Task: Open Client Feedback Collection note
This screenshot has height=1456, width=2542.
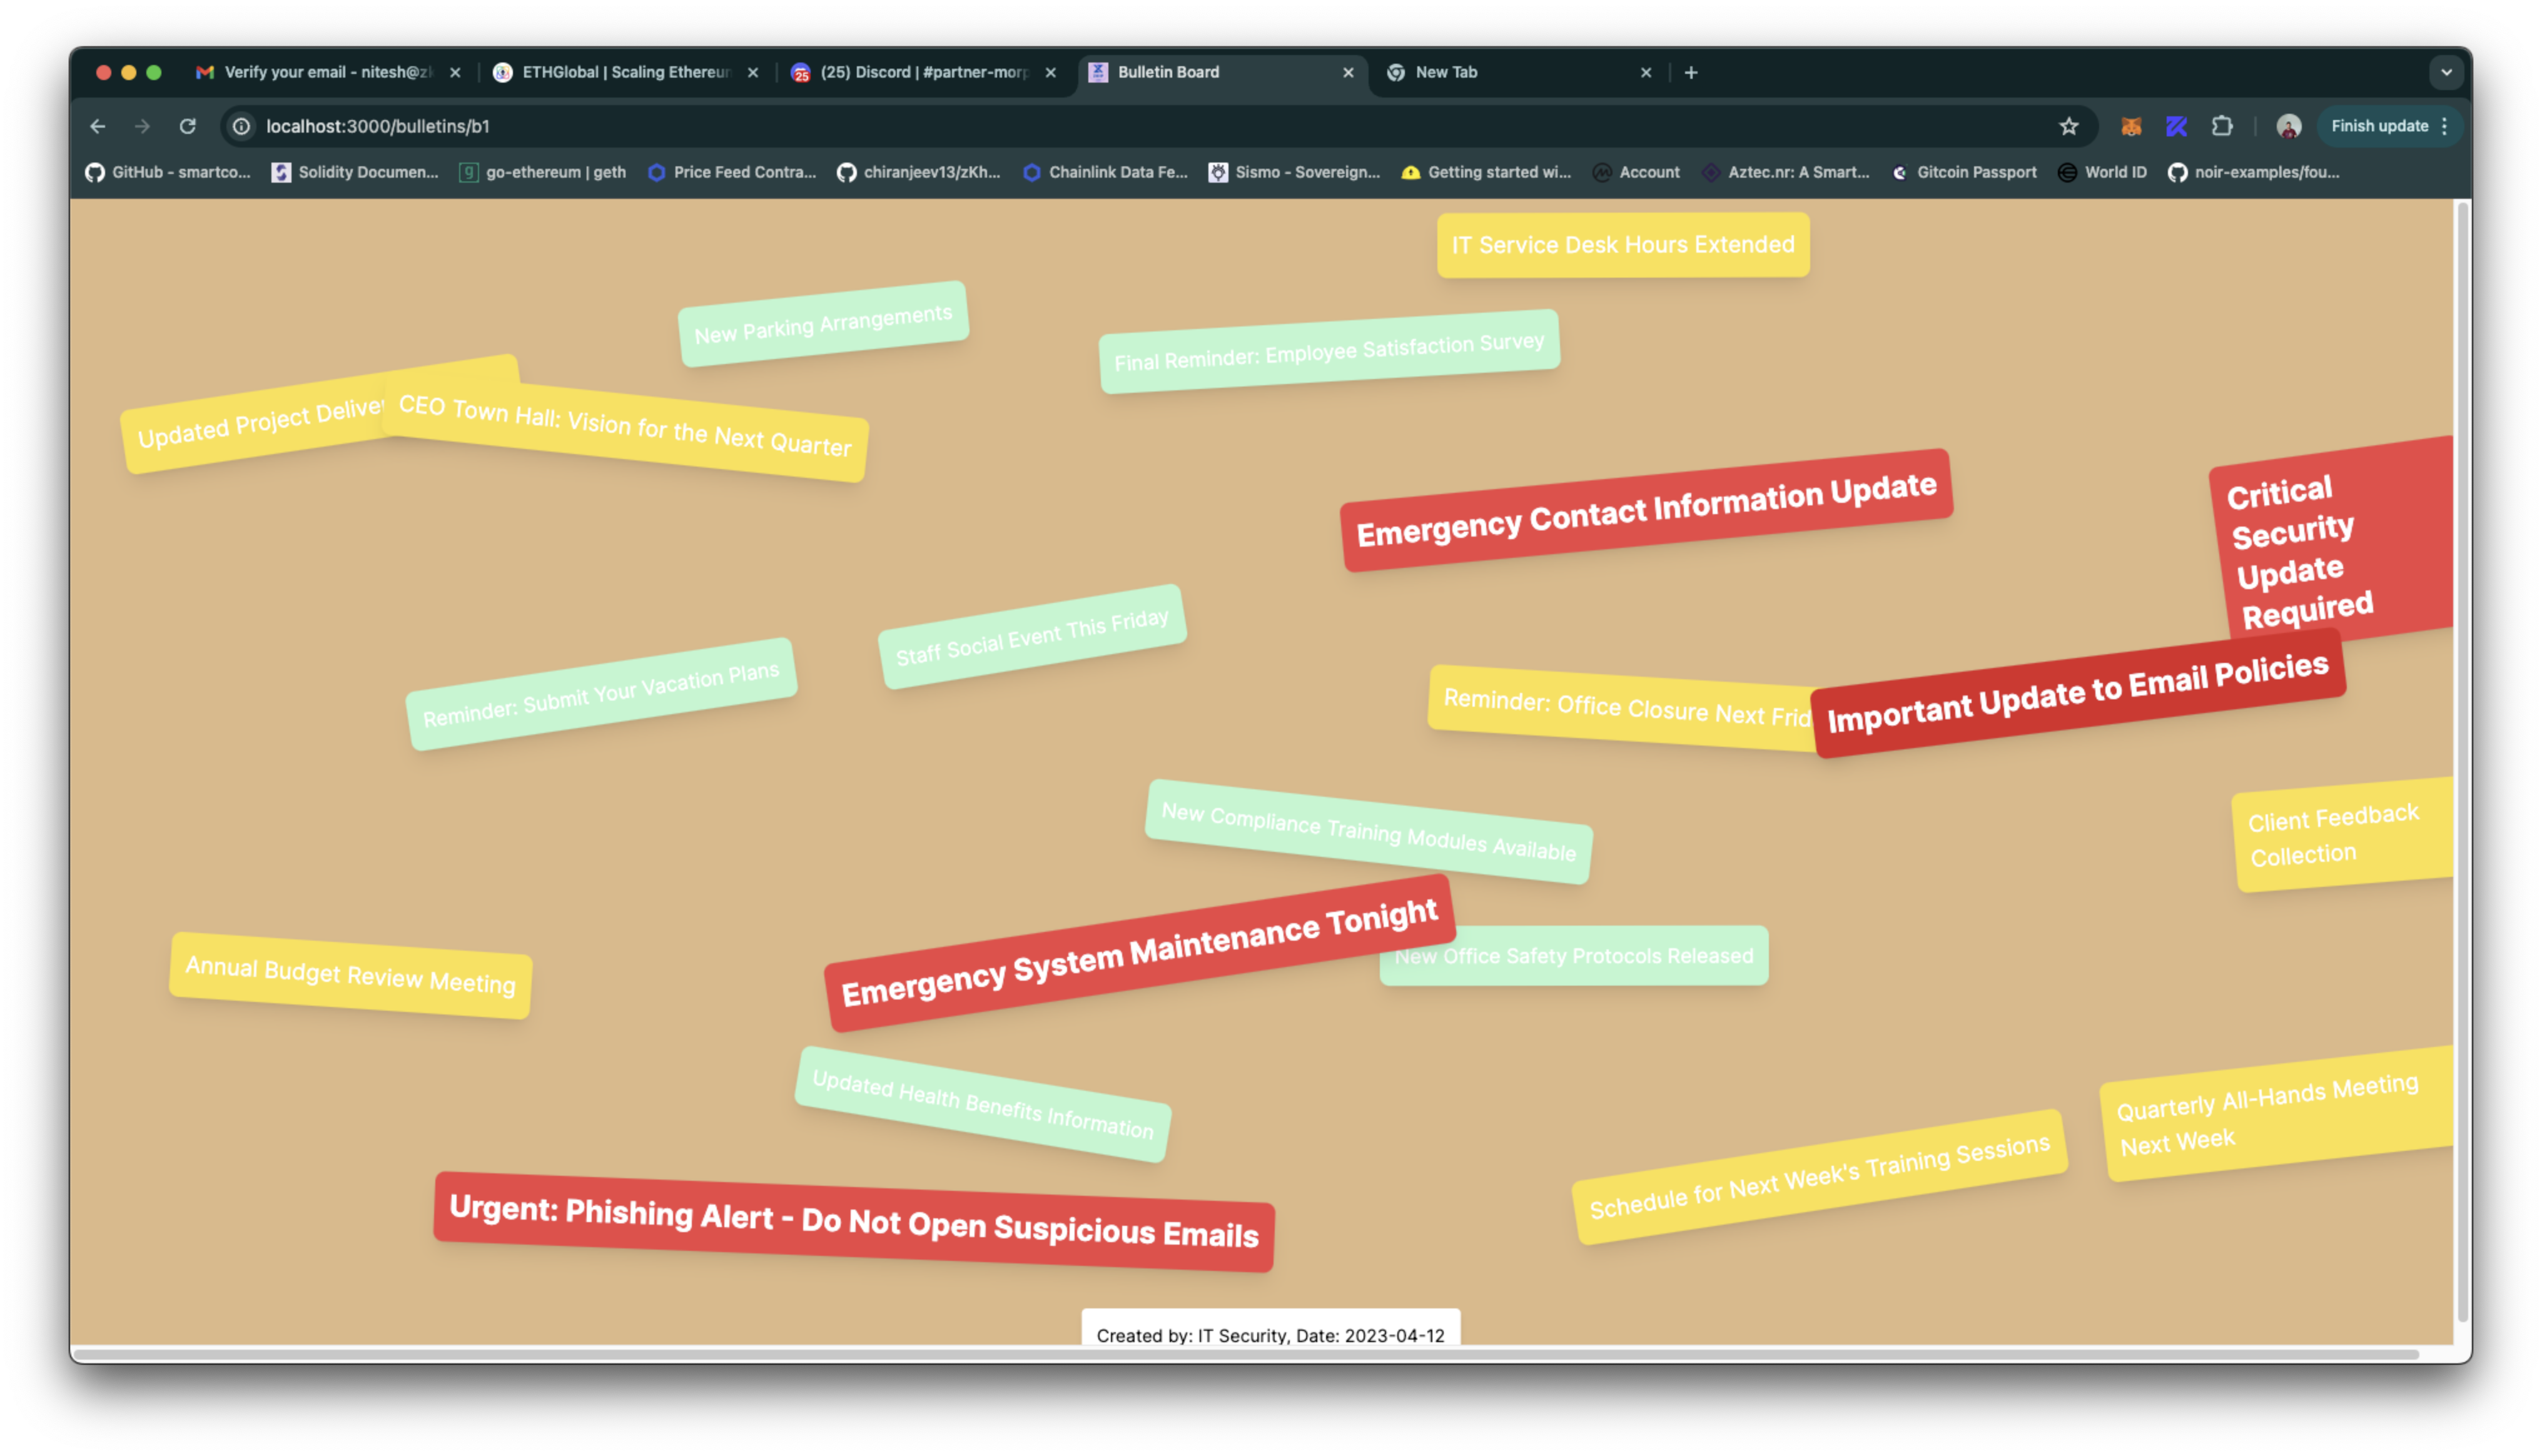Action: pos(2342,834)
